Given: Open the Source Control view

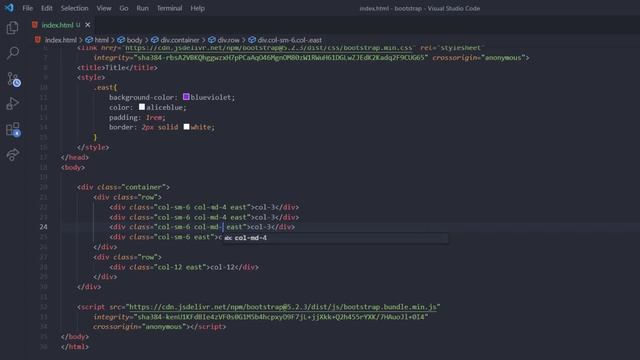Looking at the screenshot, I should tap(13, 79).
